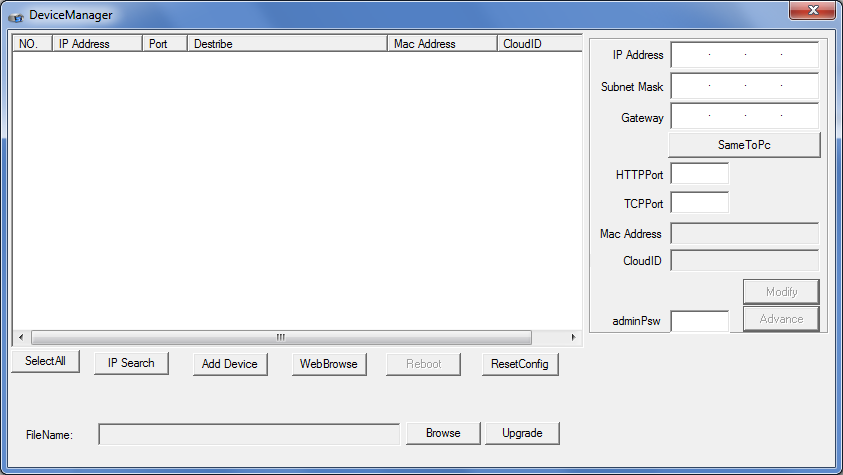Click into the IP Address input field

pyautogui.click(x=745, y=55)
